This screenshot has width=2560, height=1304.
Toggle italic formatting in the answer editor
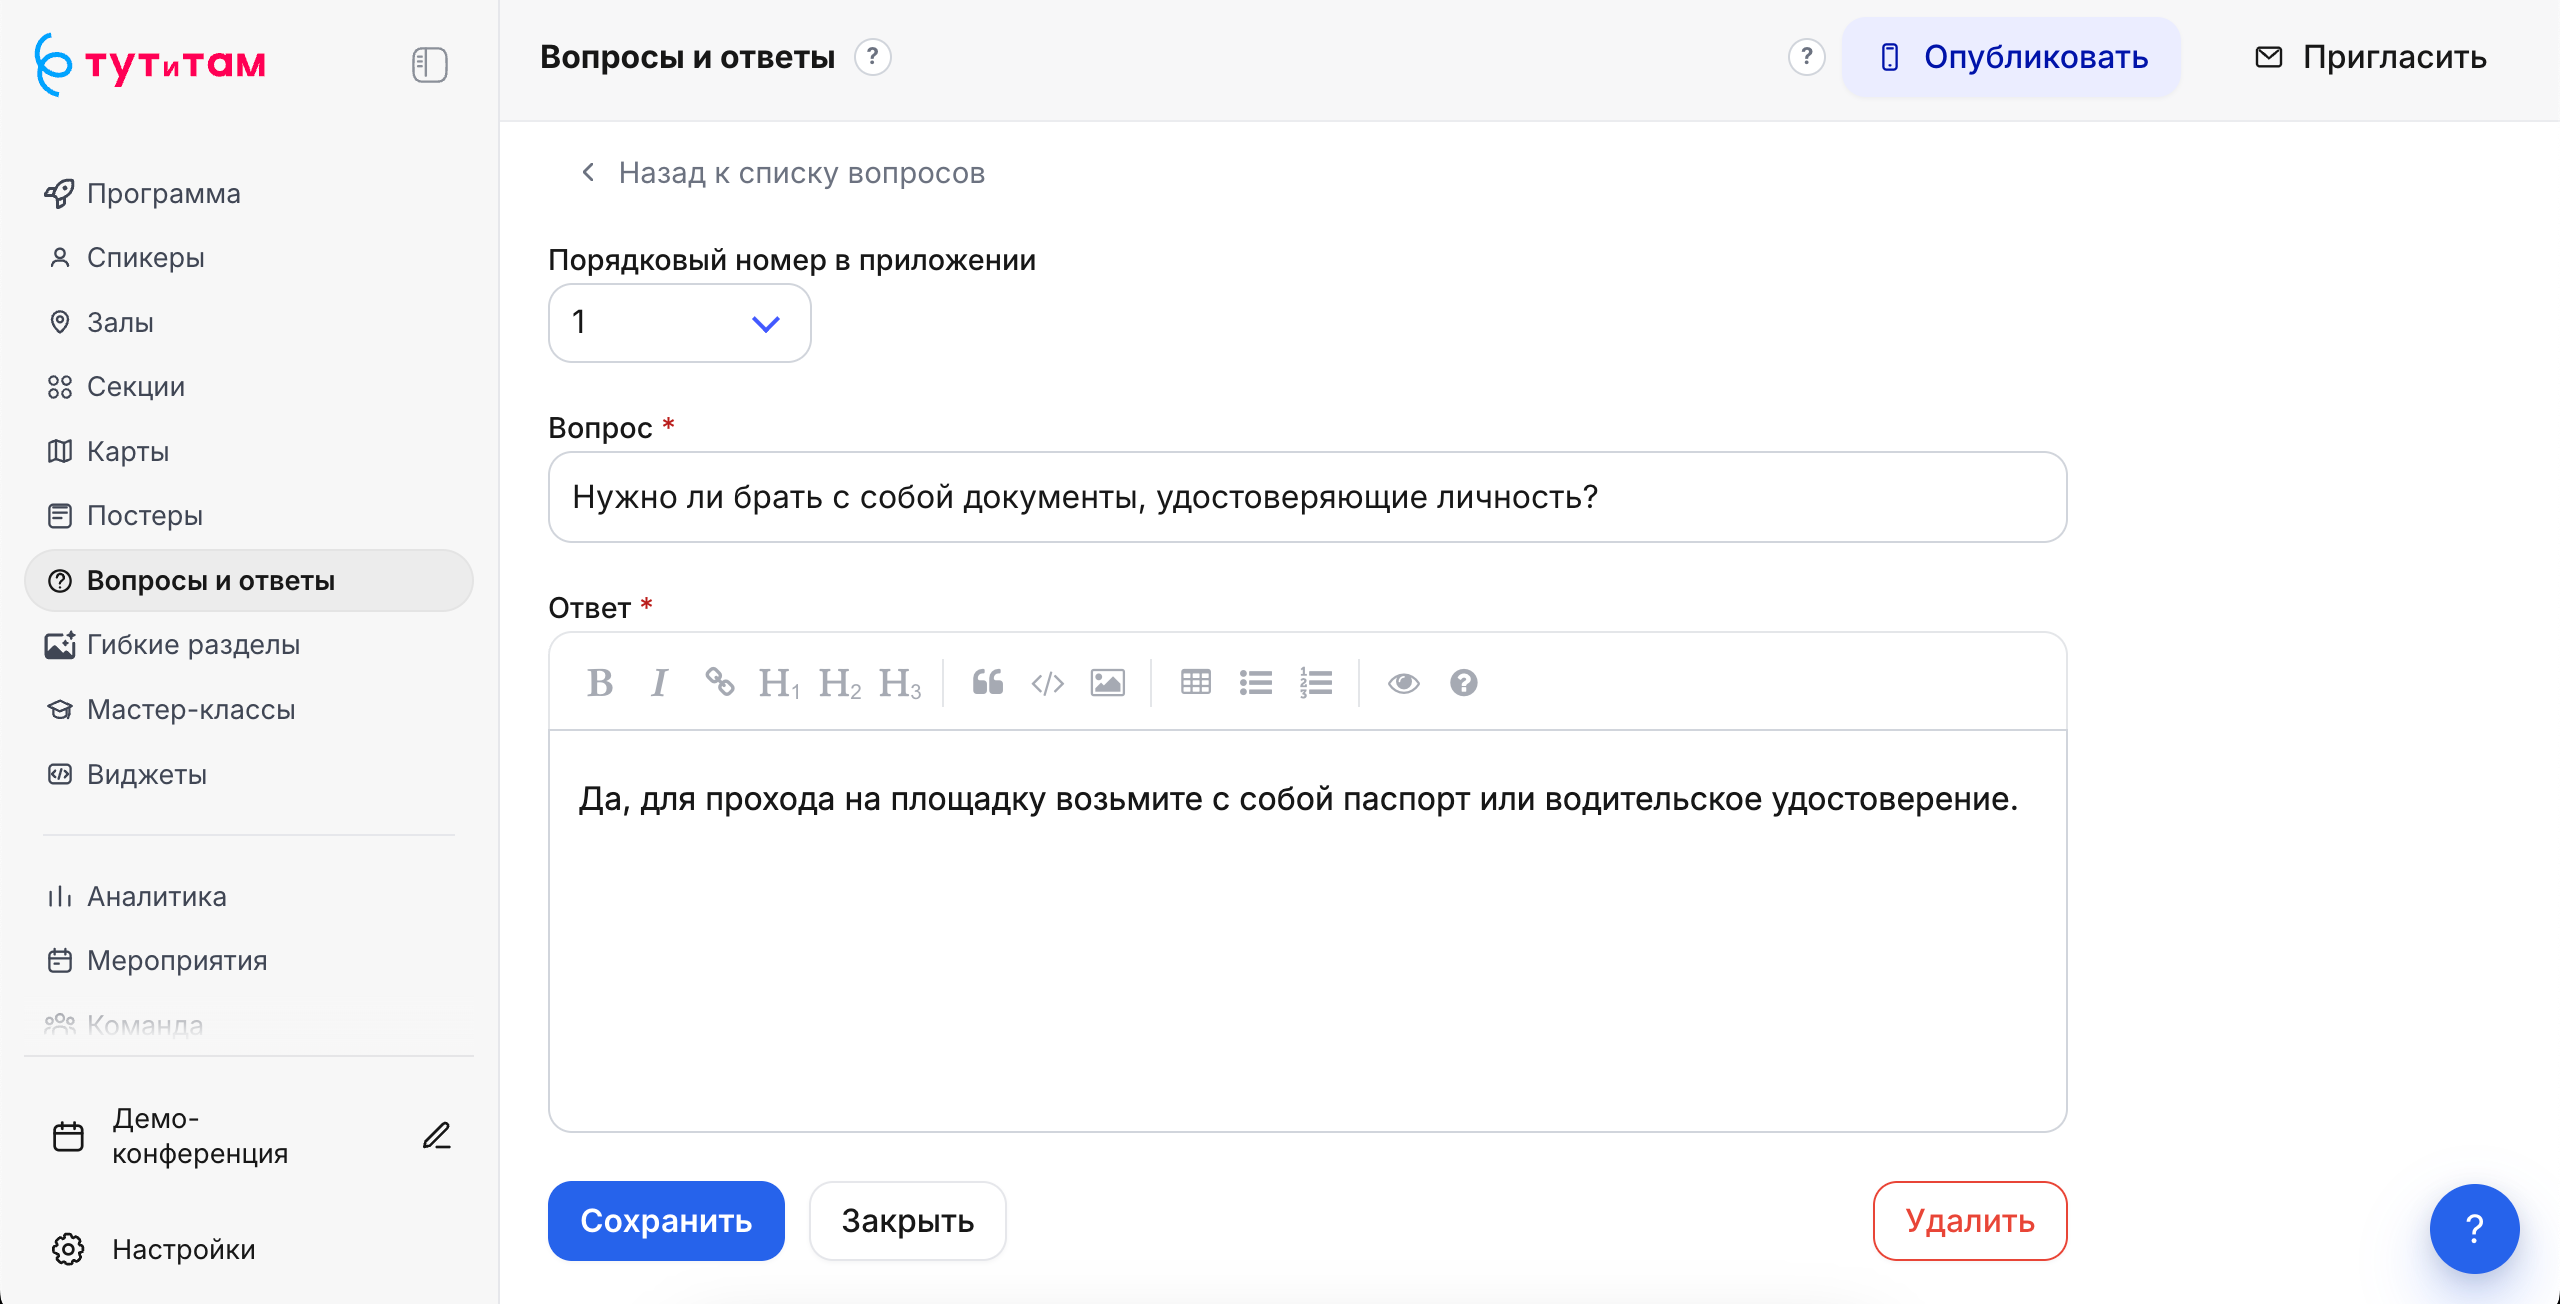(659, 683)
